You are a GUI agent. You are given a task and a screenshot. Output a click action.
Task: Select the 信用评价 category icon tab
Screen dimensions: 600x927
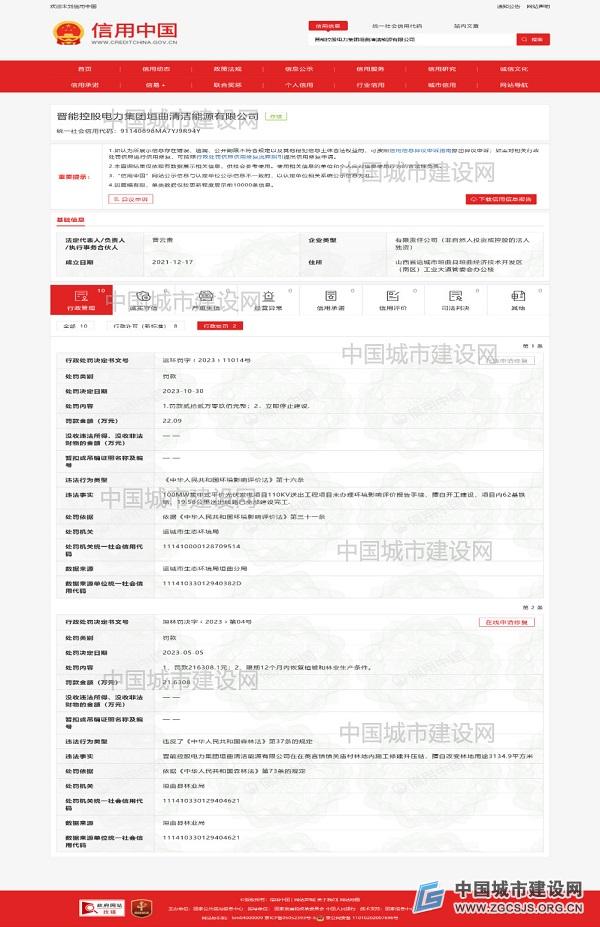pyautogui.click(x=393, y=300)
